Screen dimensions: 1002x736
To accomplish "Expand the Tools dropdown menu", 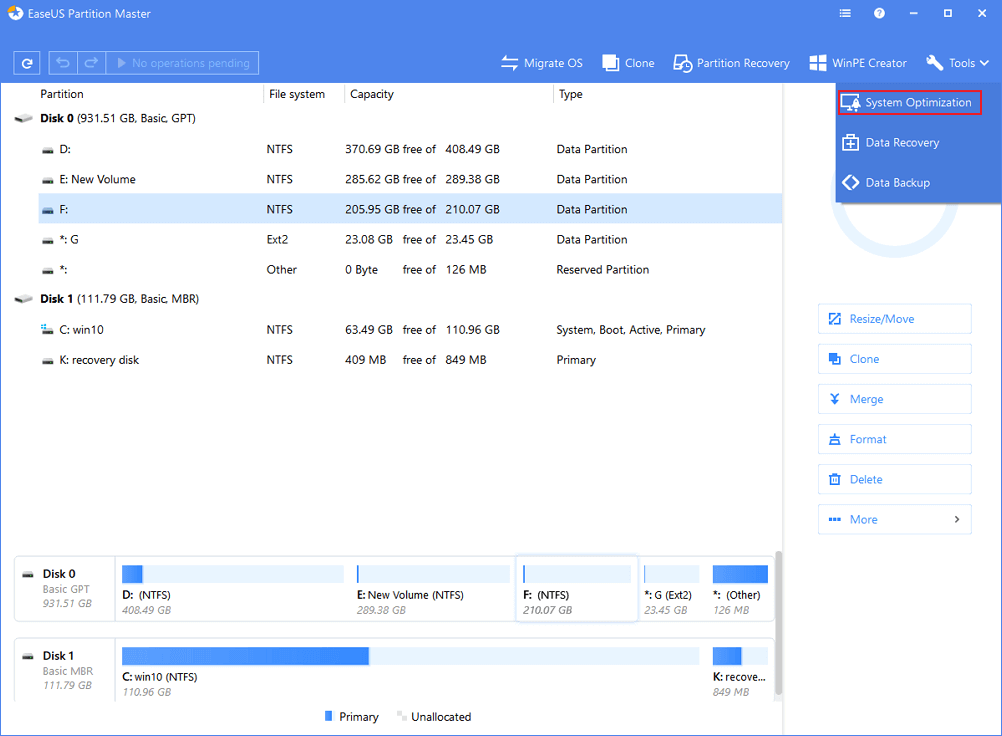I will tap(957, 63).
